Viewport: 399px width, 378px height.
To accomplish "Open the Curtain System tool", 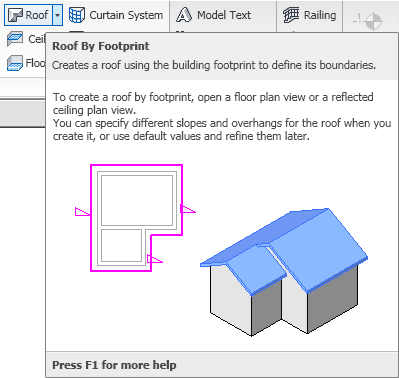I will tap(116, 15).
